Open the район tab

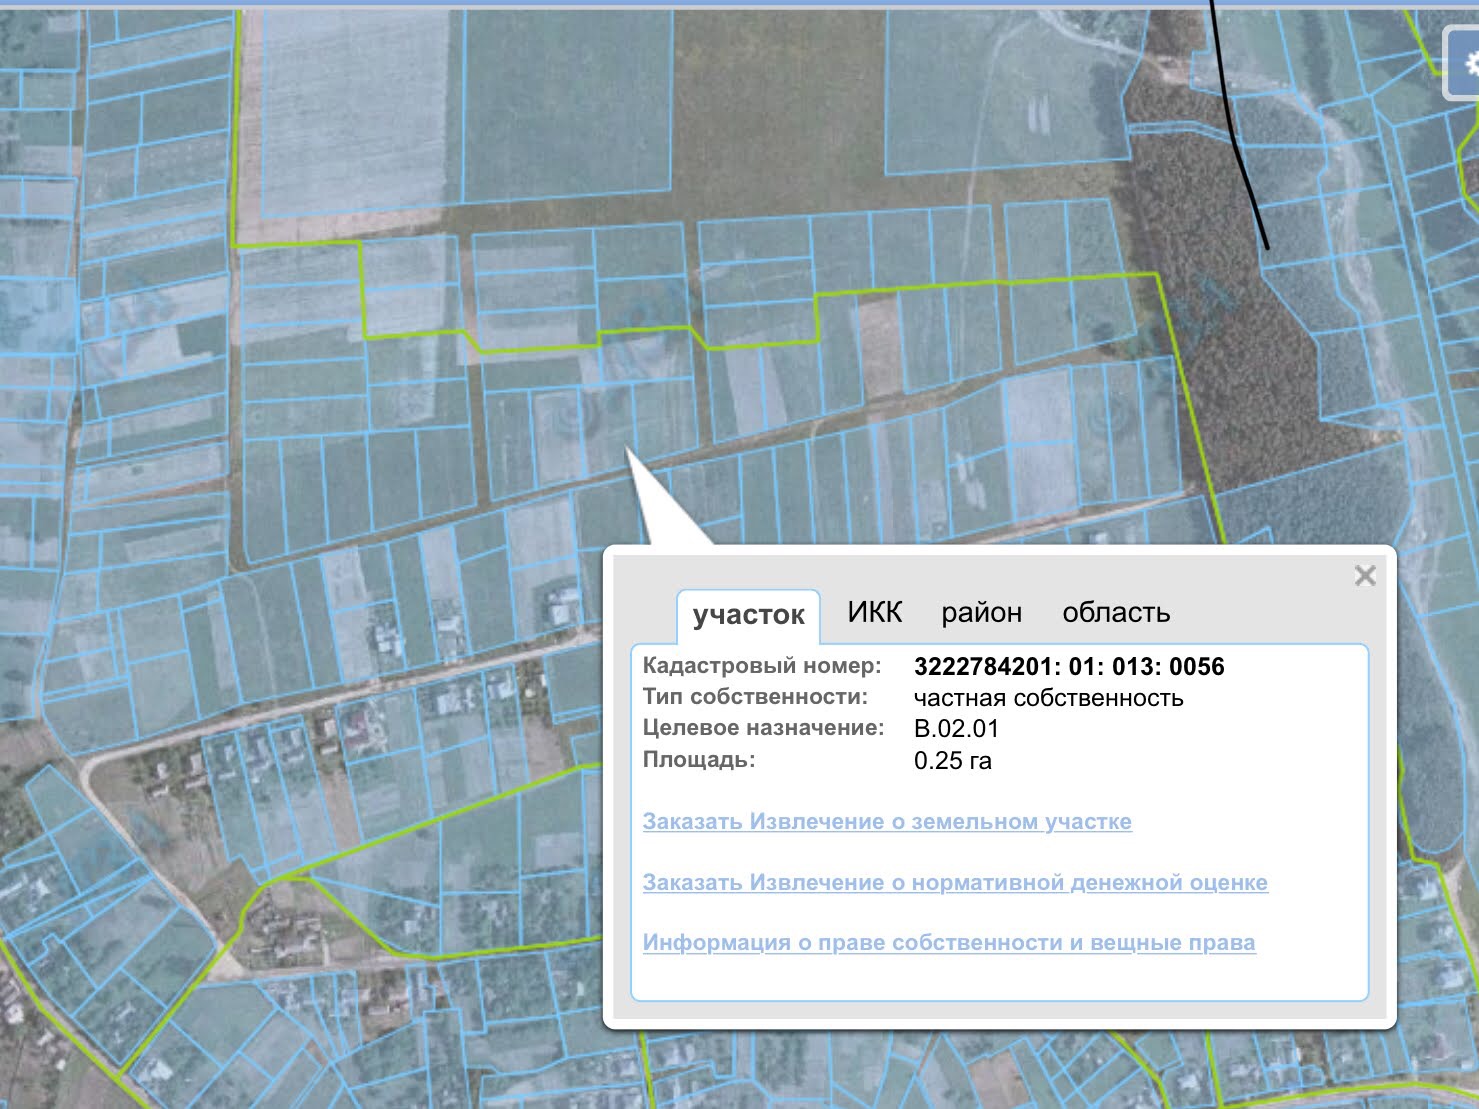(x=981, y=612)
